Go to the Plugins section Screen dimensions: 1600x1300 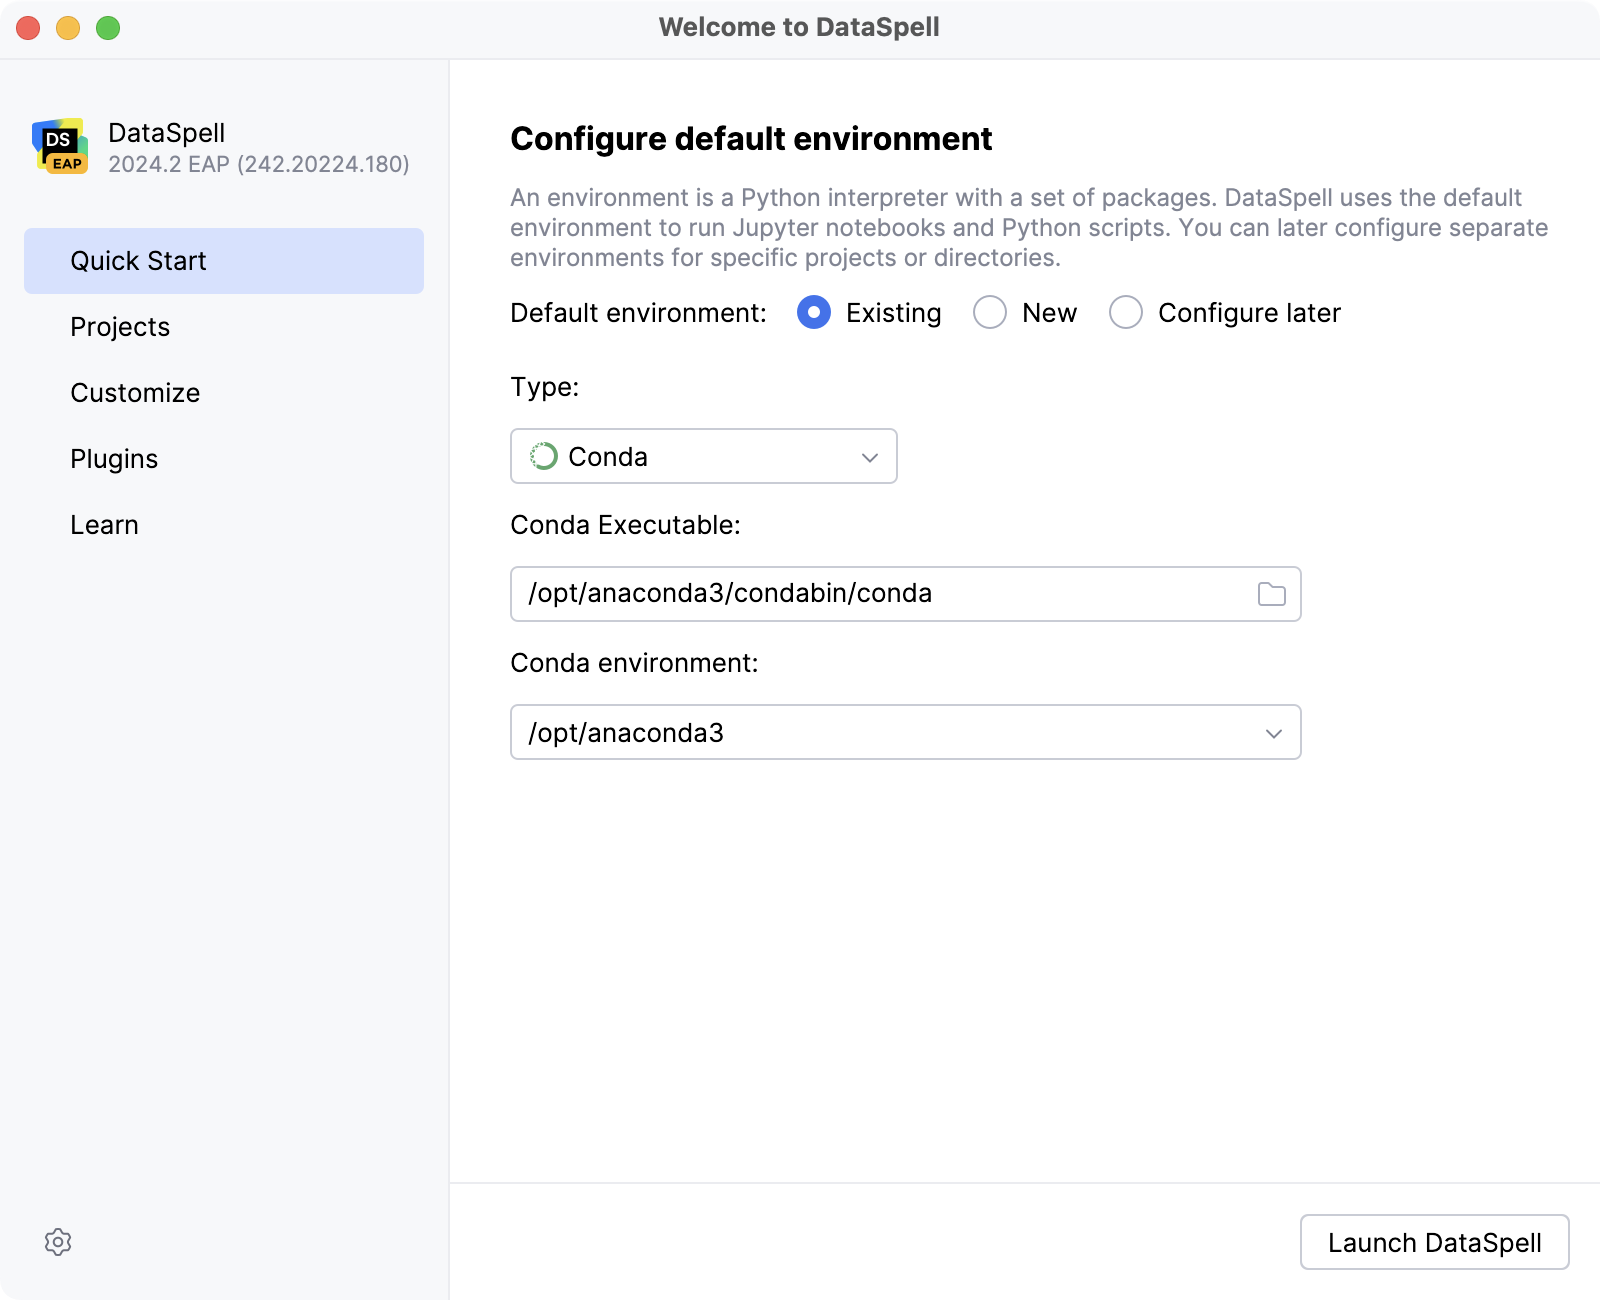tap(114, 459)
